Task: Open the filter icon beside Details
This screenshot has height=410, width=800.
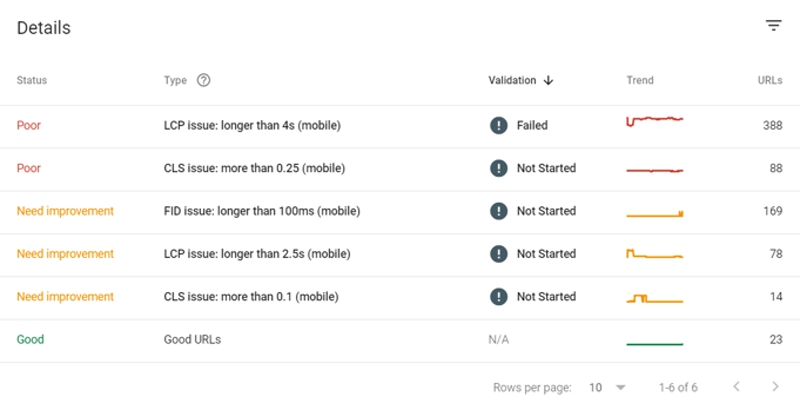Action: 773,26
